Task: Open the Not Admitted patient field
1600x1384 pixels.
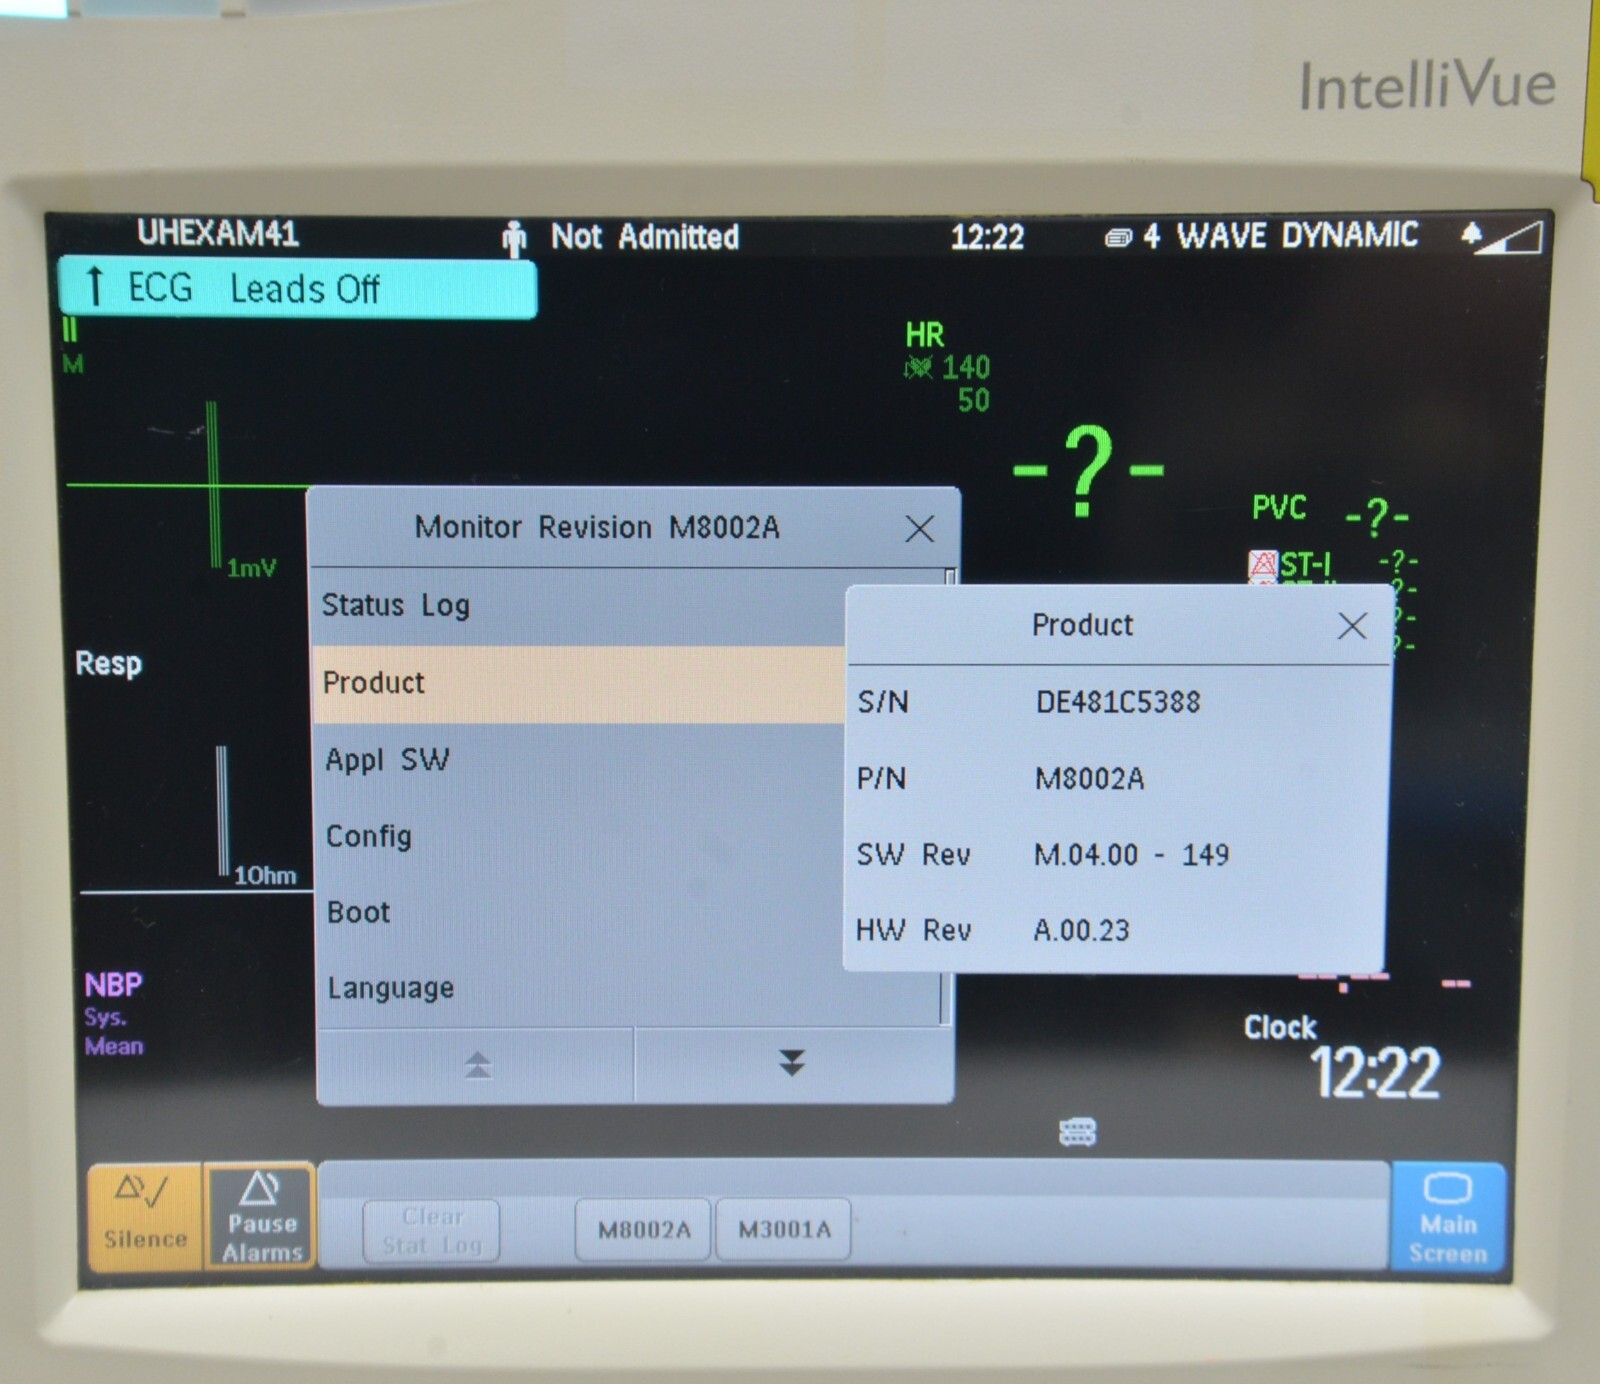Action: point(644,237)
